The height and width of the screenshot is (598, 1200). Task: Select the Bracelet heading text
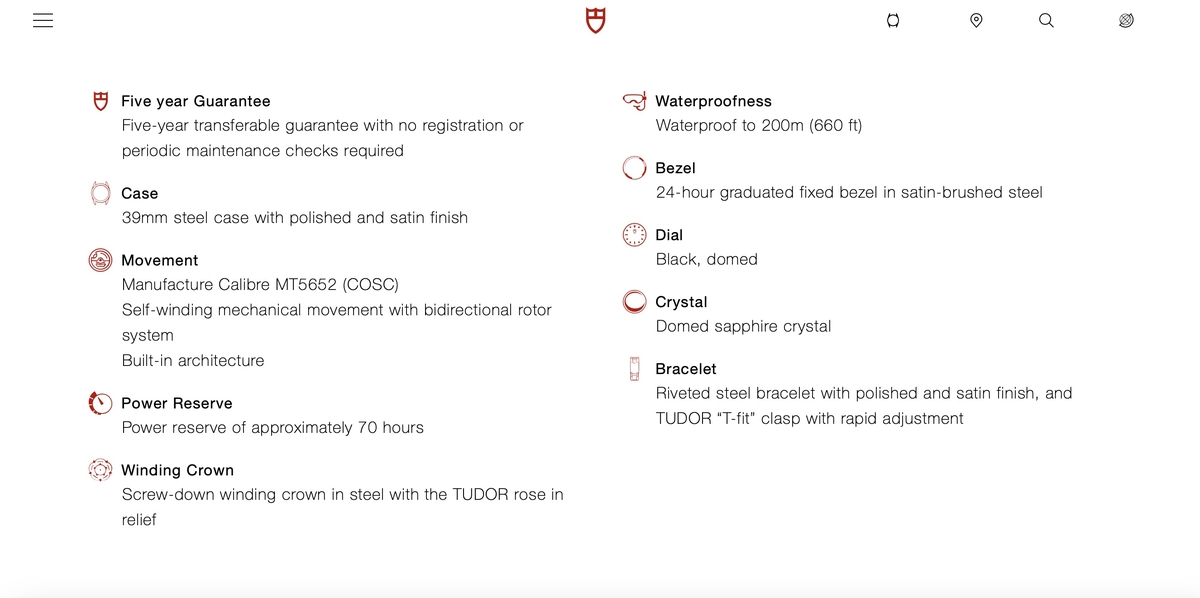pyautogui.click(x=685, y=369)
